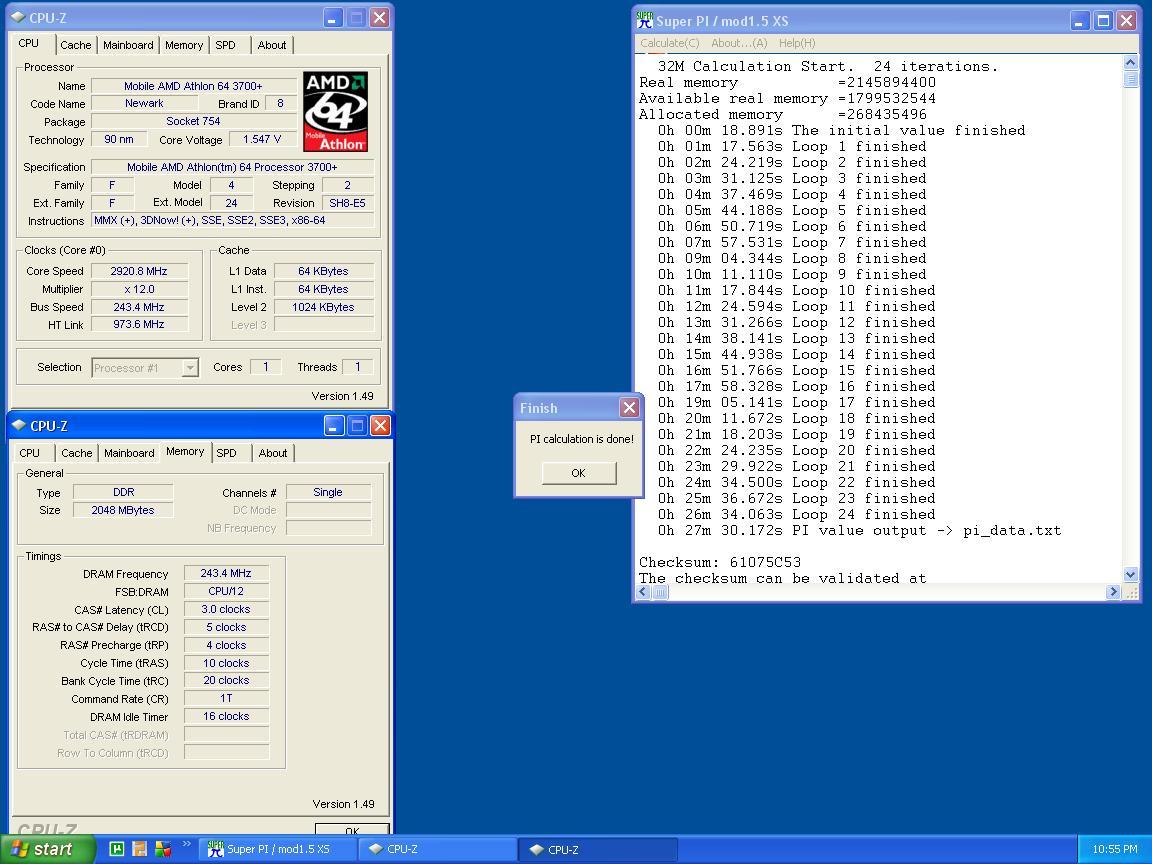Click the PI value output pi_data.txt line

click(x=859, y=530)
